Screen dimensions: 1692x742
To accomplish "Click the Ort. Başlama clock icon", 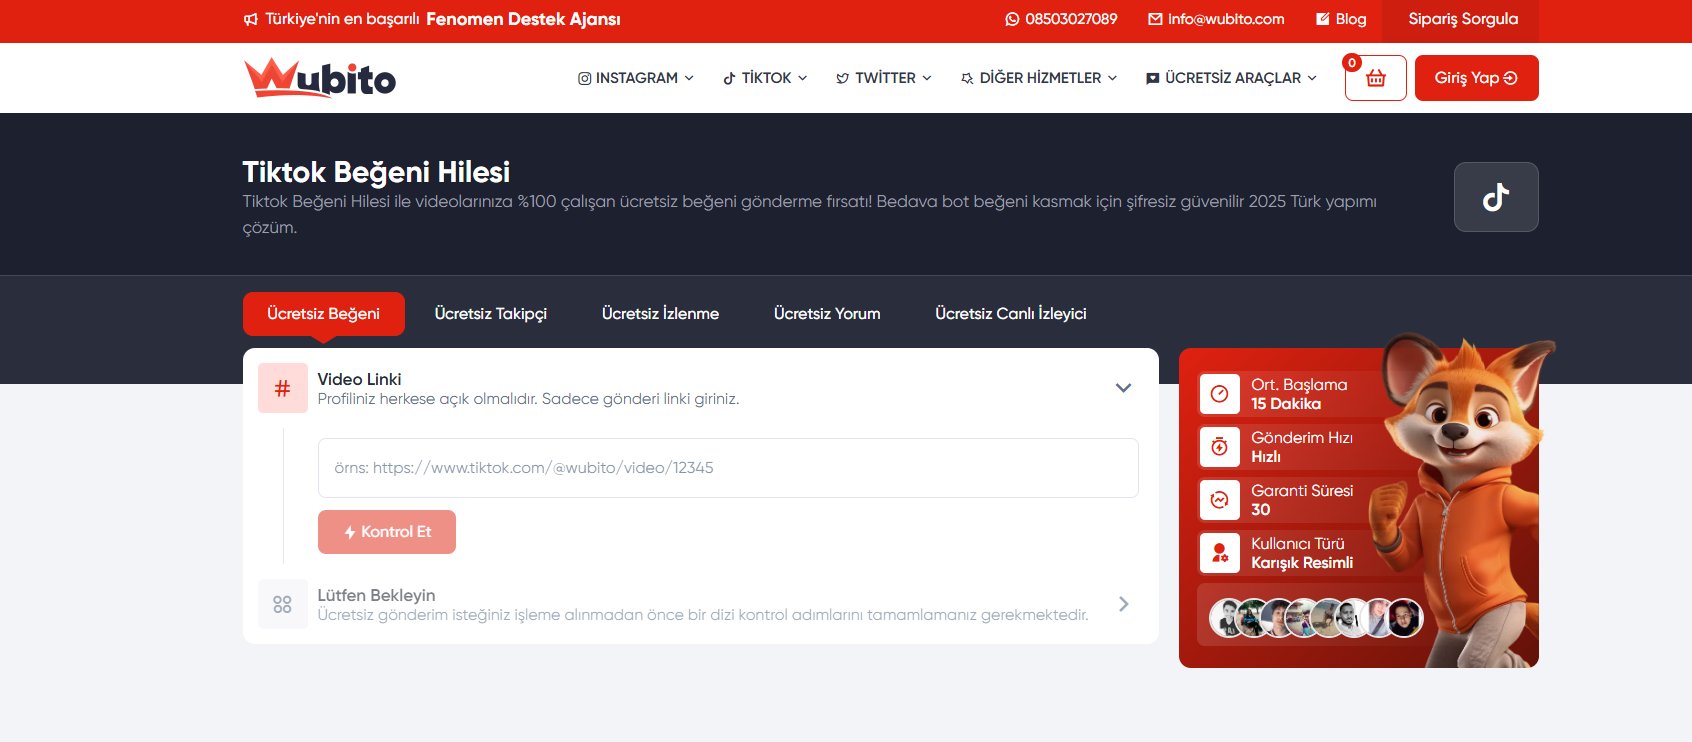I will 1219,394.
